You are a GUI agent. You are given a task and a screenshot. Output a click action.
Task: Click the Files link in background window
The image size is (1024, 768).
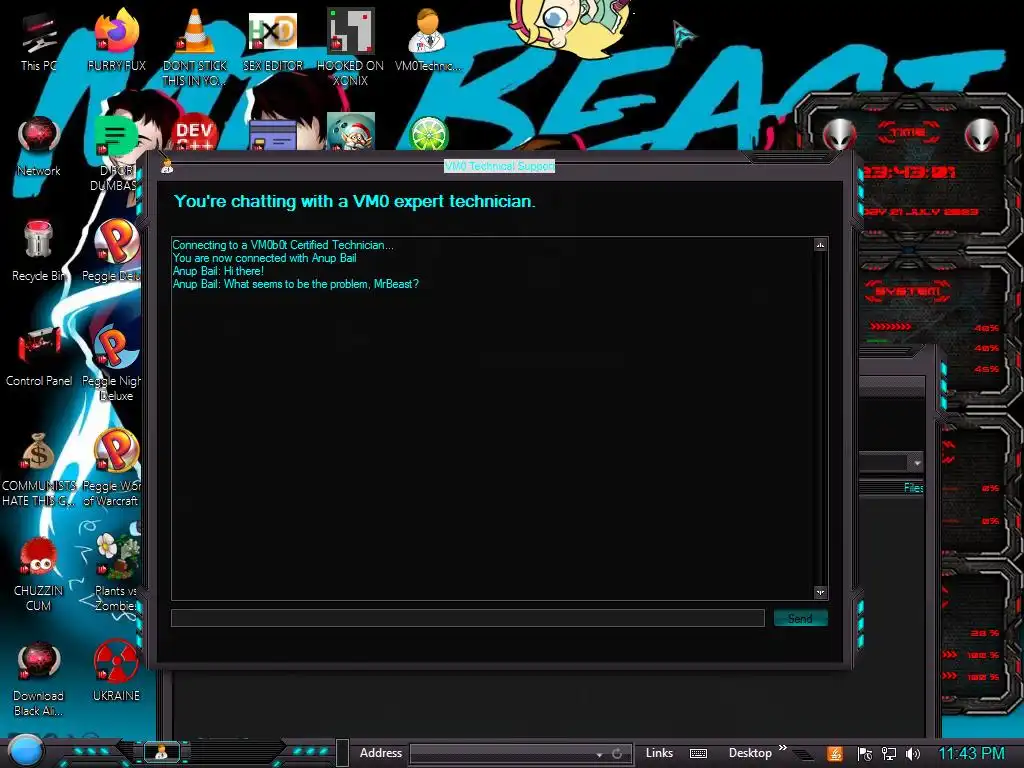(913, 488)
